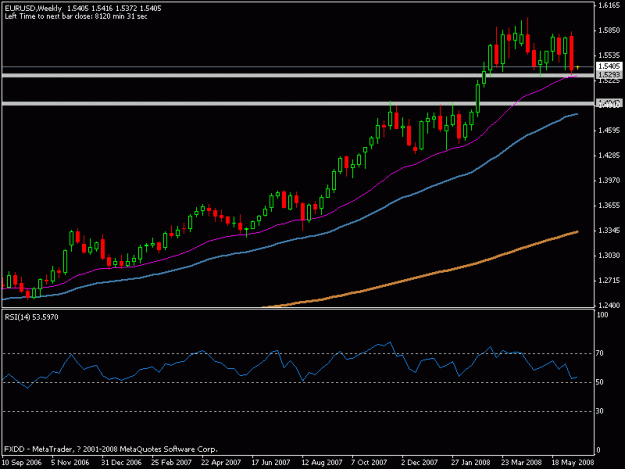Click the 31 Dec 2006 date label

click(121, 463)
